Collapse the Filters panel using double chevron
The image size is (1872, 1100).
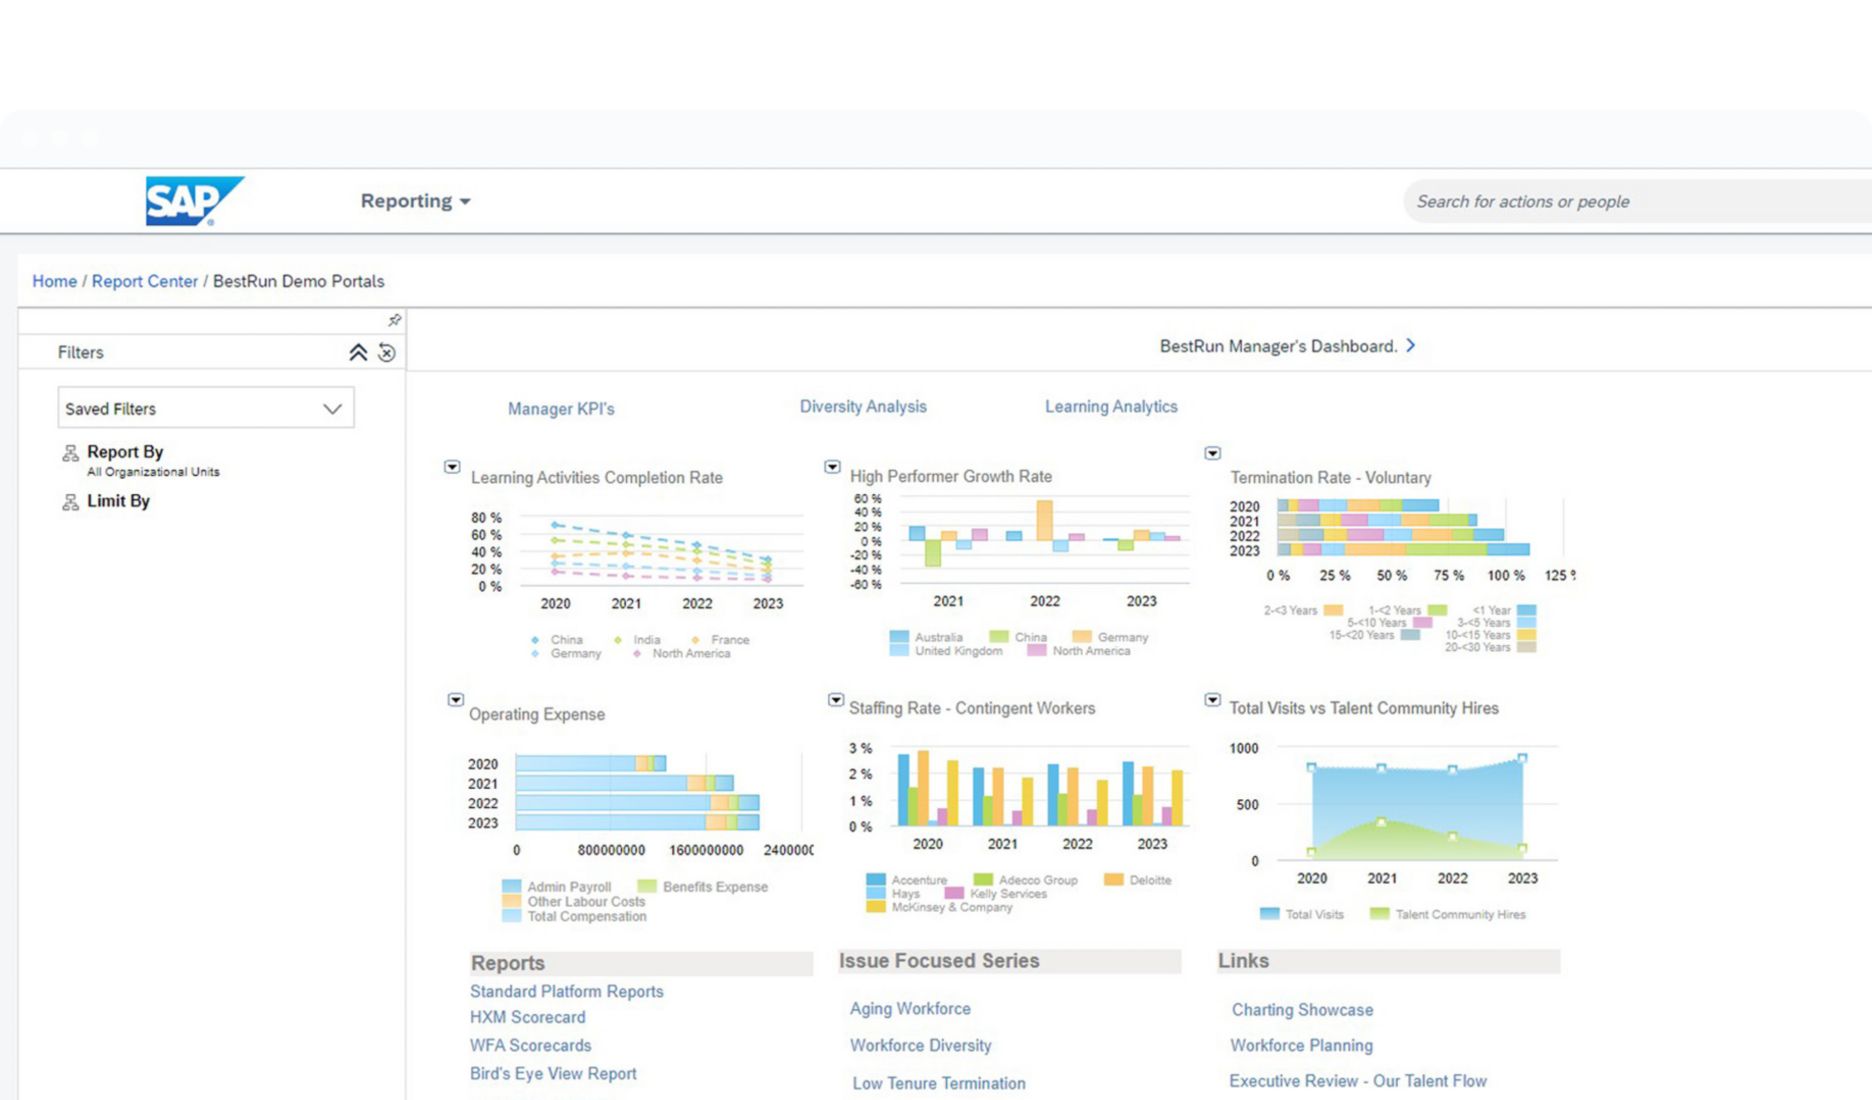(x=359, y=352)
